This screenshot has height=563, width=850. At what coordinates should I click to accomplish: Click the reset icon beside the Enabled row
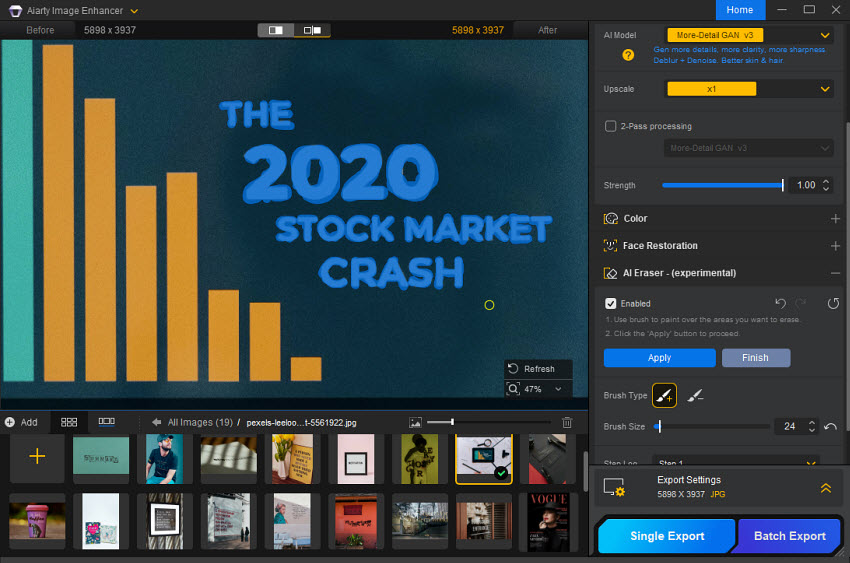pos(833,303)
